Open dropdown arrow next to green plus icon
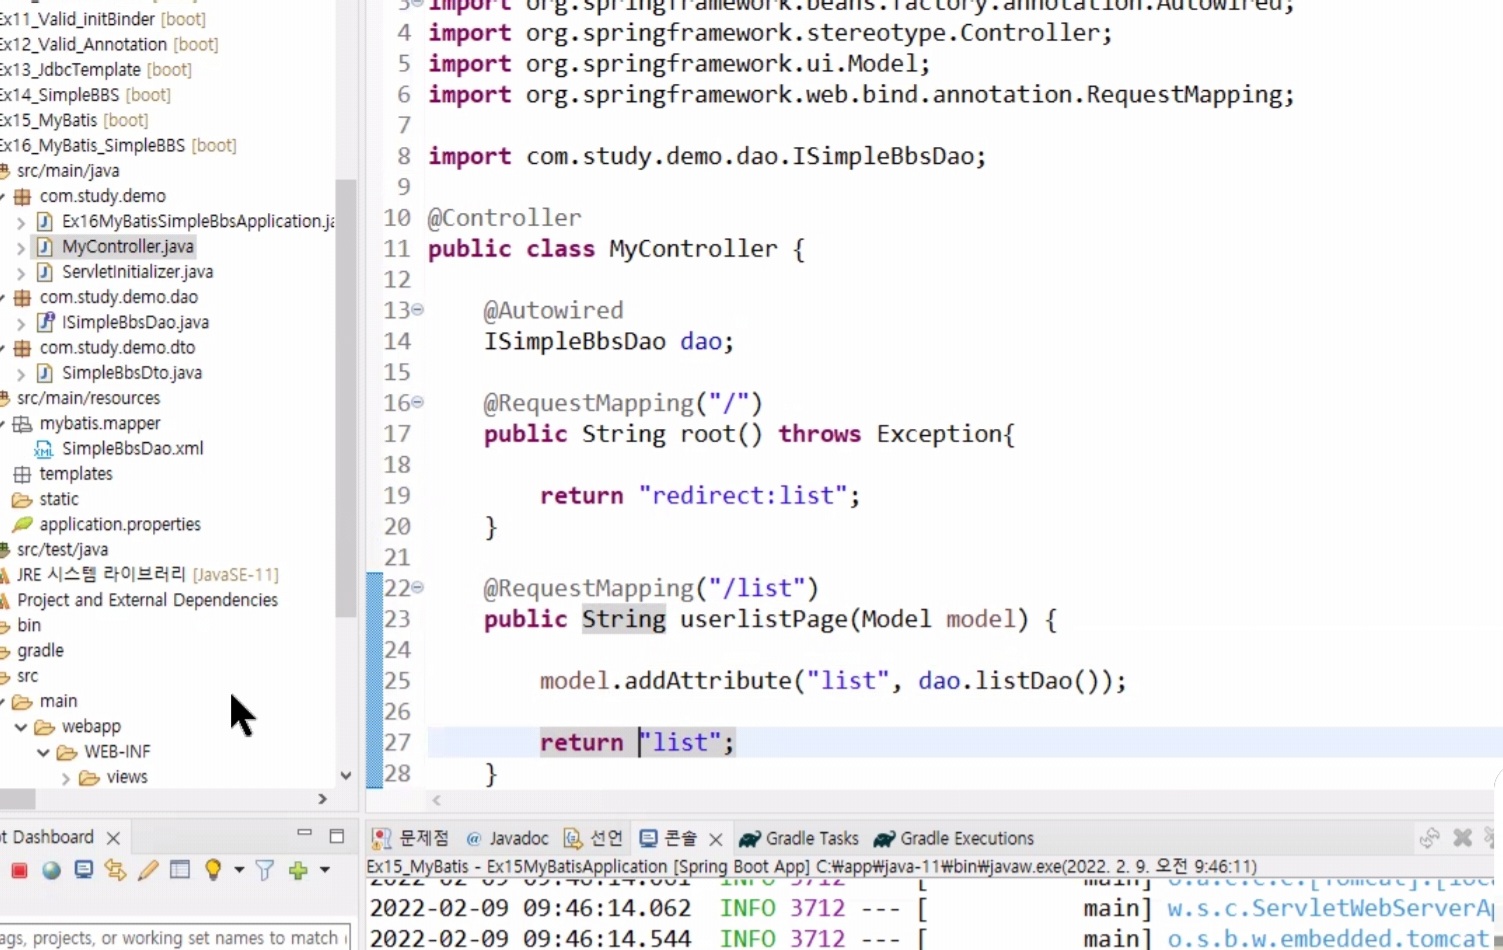This screenshot has width=1503, height=950. [325, 870]
